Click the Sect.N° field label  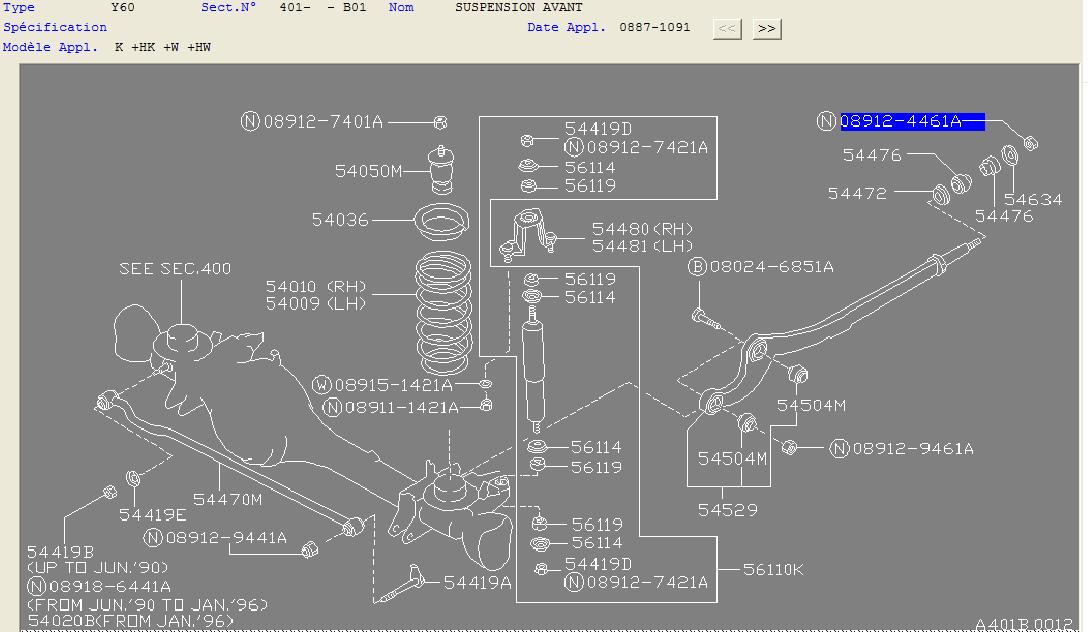coord(228,7)
